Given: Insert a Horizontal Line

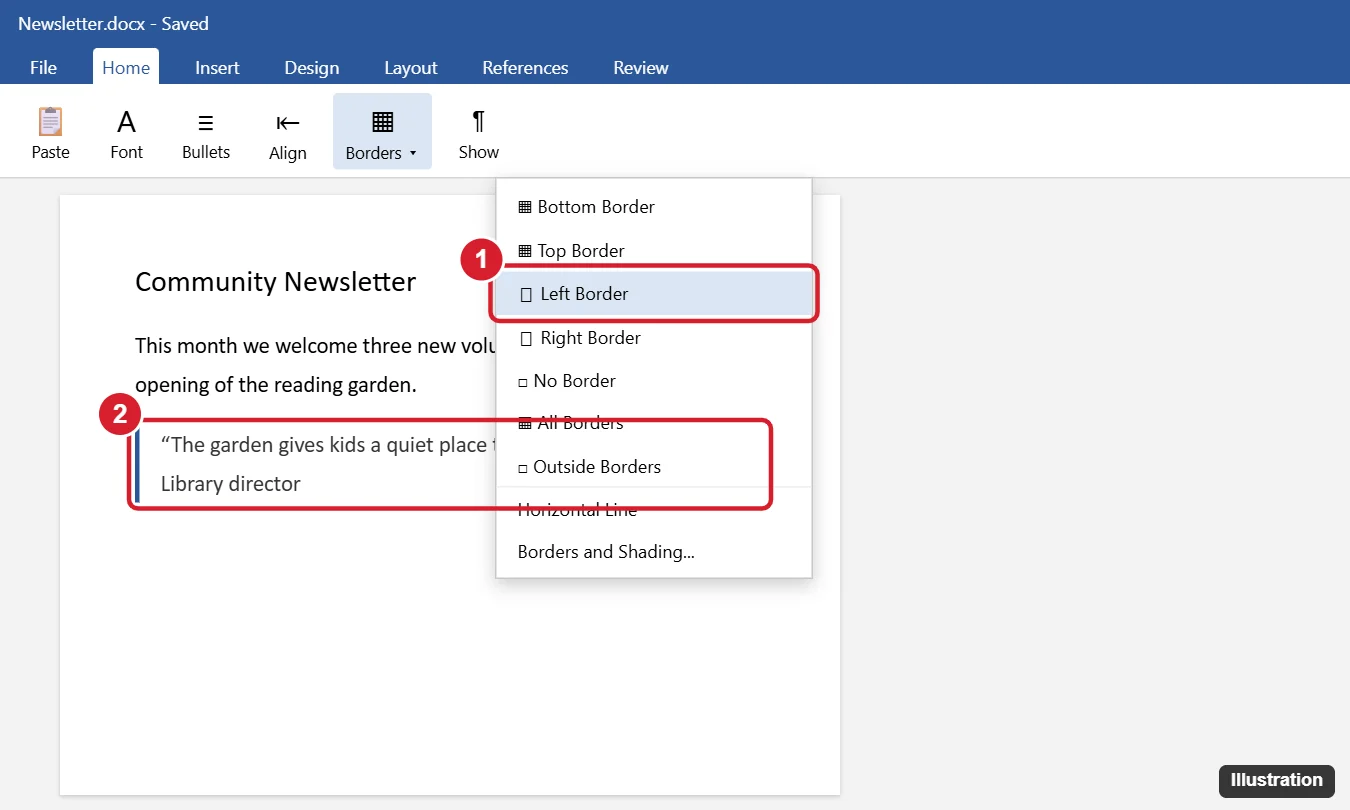Looking at the screenshot, I should (x=654, y=510).
